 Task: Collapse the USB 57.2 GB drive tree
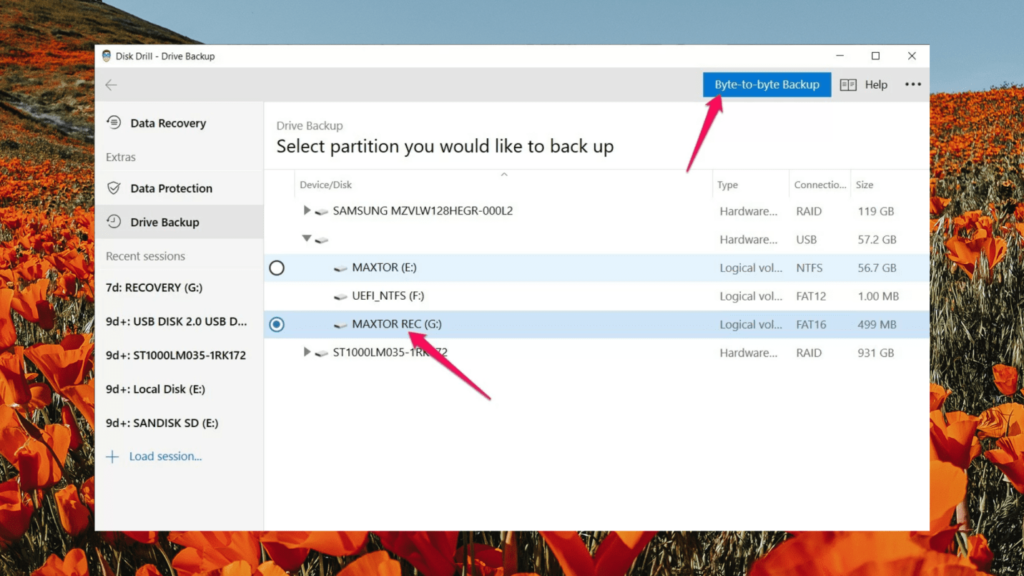pyautogui.click(x=306, y=238)
